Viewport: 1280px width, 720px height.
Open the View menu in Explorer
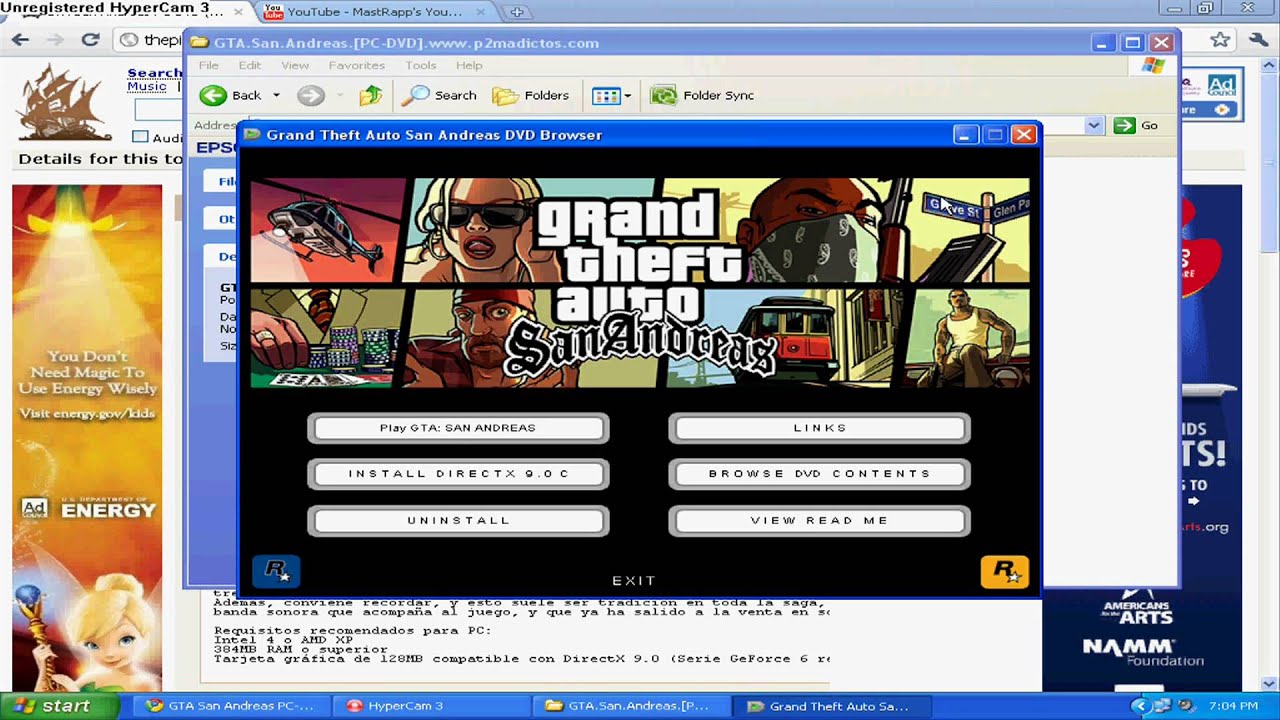click(295, 65)
